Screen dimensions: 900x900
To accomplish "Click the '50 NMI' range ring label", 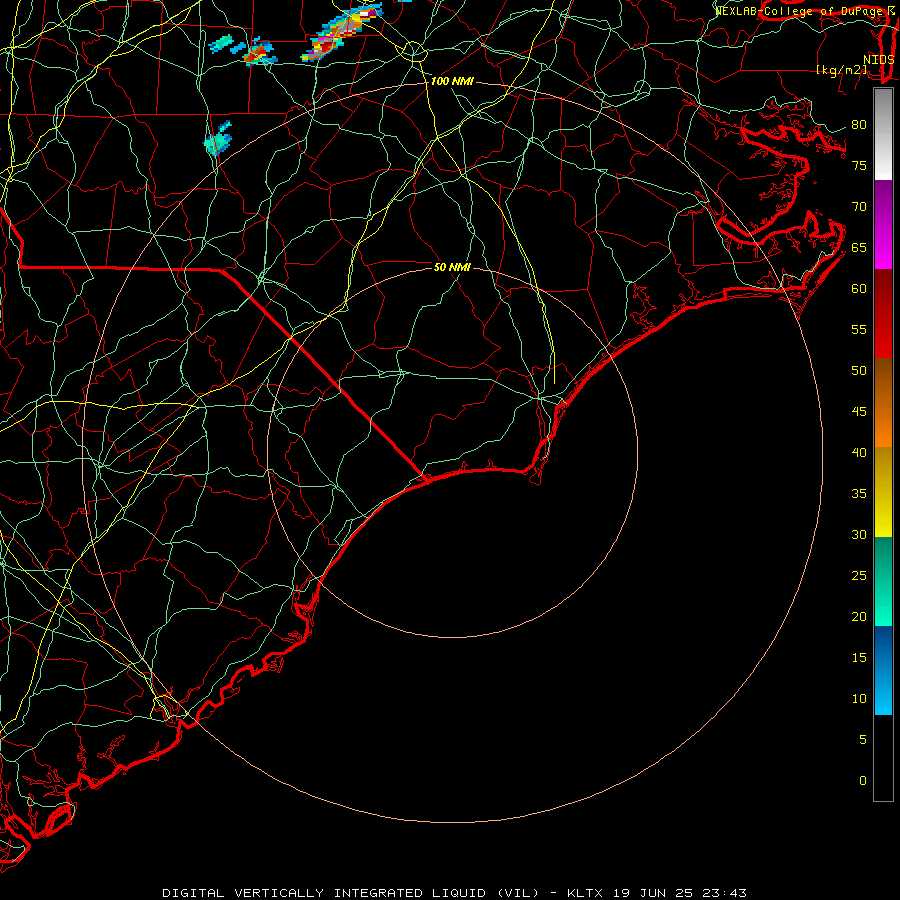I will click(x=452, y=267).
